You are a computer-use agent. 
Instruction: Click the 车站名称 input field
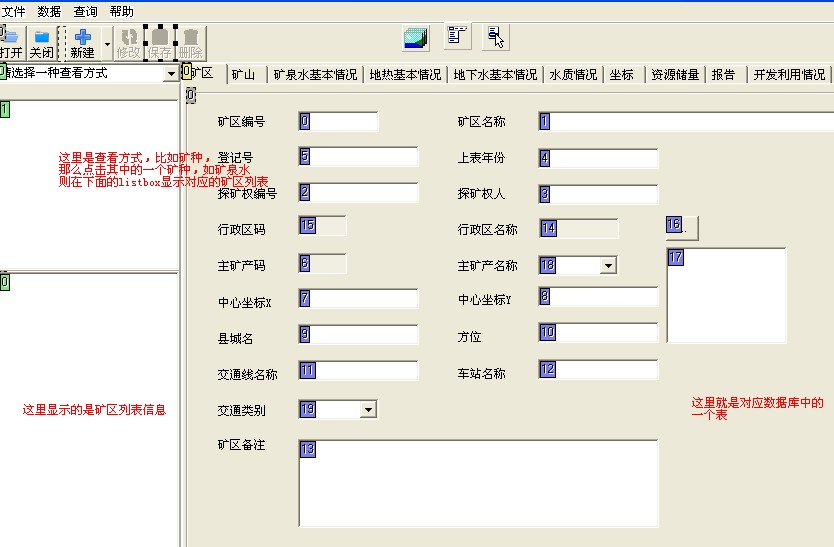598,369
